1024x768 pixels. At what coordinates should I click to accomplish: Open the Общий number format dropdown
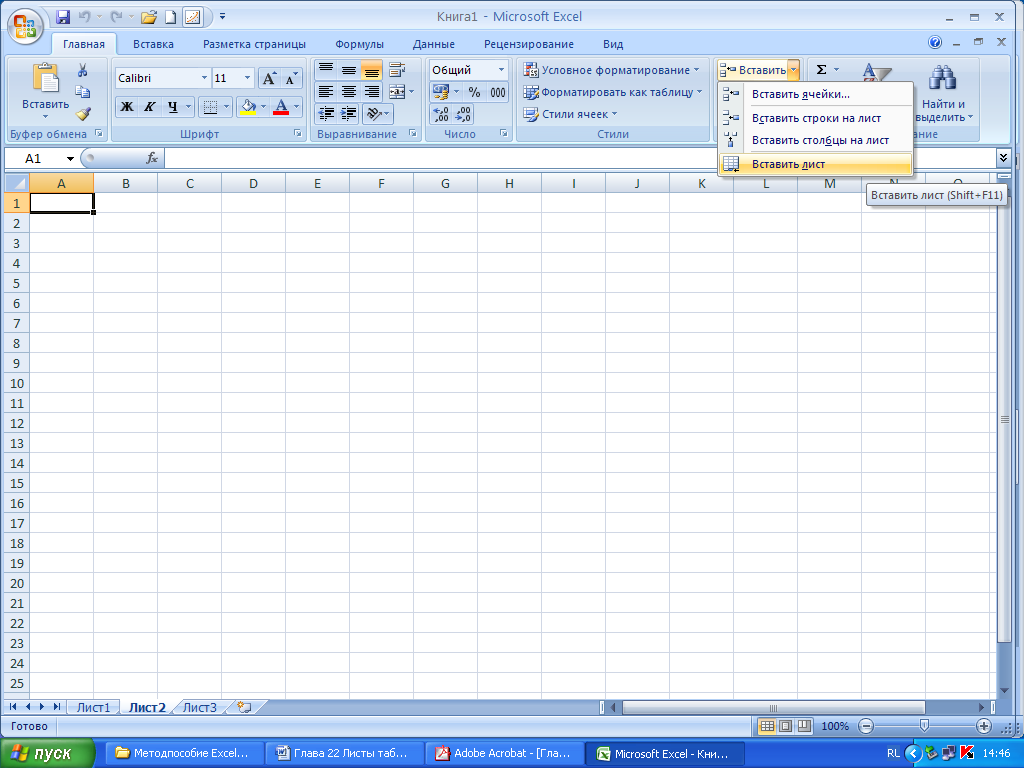[x=502, y=70]
